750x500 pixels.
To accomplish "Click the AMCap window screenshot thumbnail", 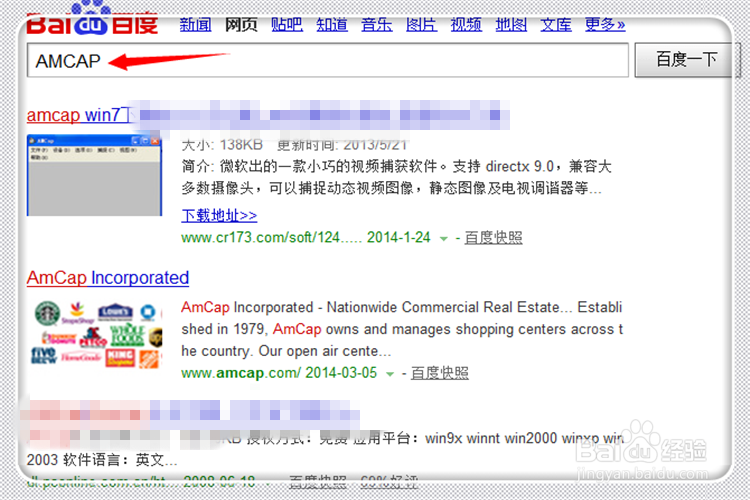I will (94, 176).
